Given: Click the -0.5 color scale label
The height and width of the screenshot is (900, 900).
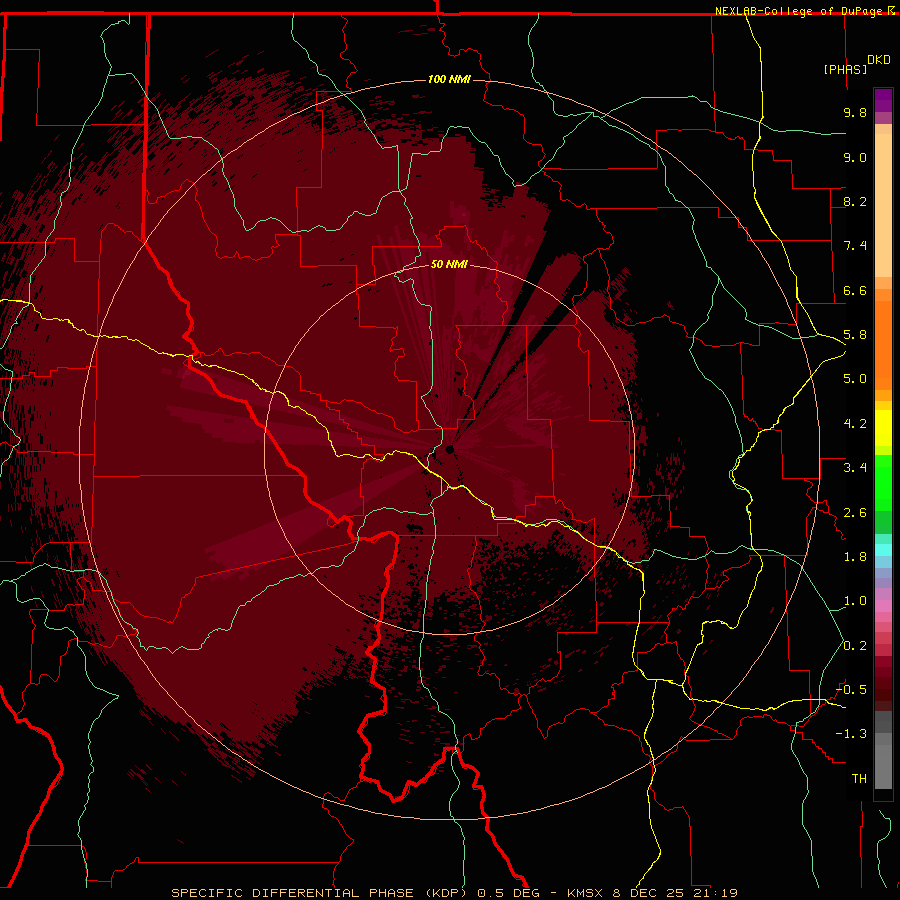Looking at the screenshot, I should (x=851, y=690).
